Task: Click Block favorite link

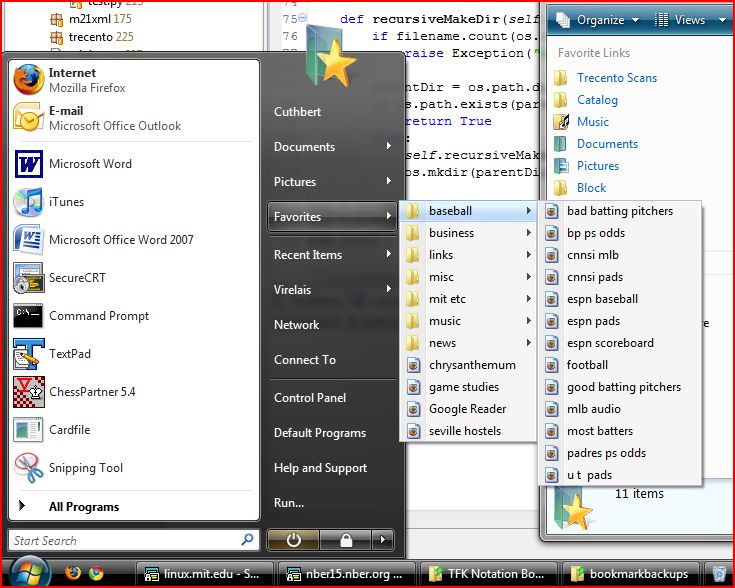Action: (x=592, y=188)
